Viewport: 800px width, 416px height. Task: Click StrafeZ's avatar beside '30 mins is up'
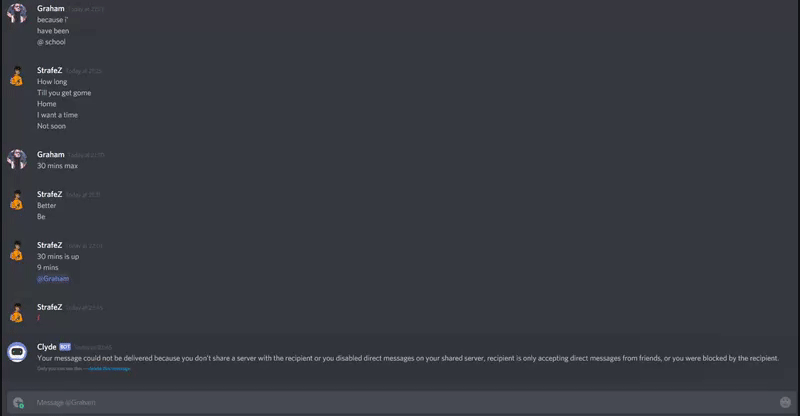(17, 250)
